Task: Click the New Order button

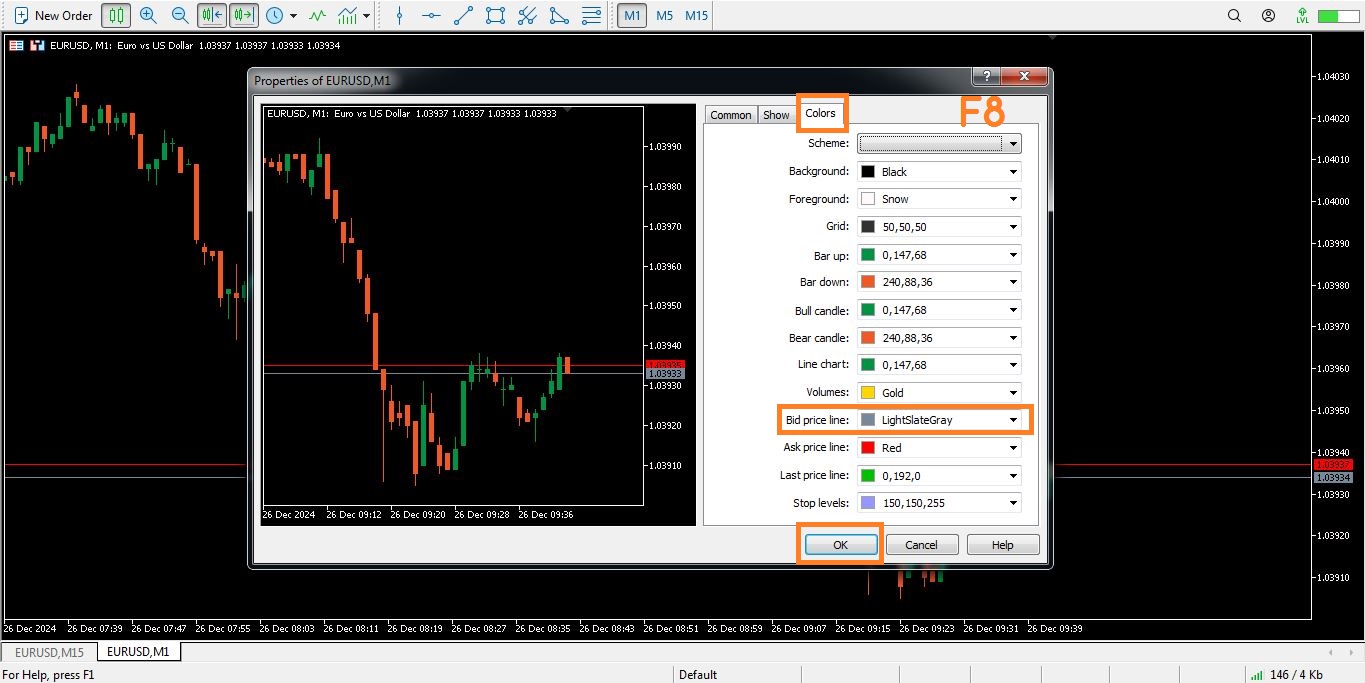Action: tap(53, 16)
